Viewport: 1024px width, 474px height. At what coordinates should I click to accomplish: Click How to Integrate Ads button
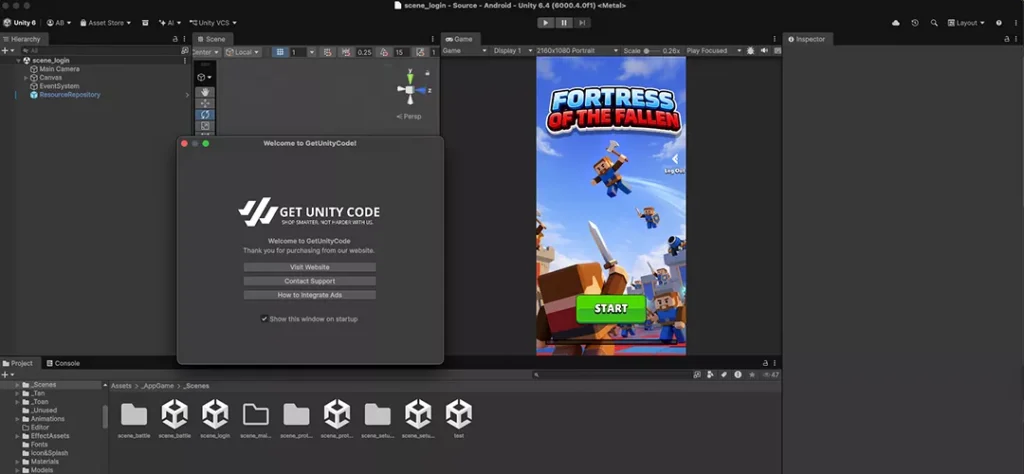tap(310, 295)
